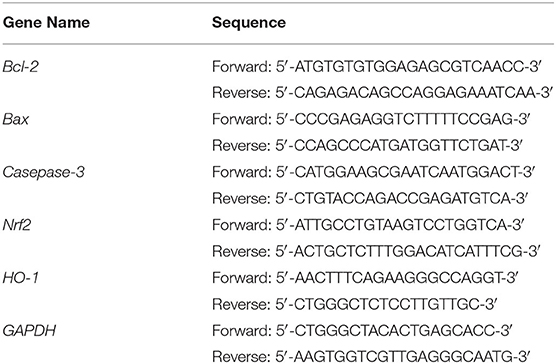Click the Bcl-2 forward primer sequence
The width and height of the screenshot is (556, 364).
377,67
